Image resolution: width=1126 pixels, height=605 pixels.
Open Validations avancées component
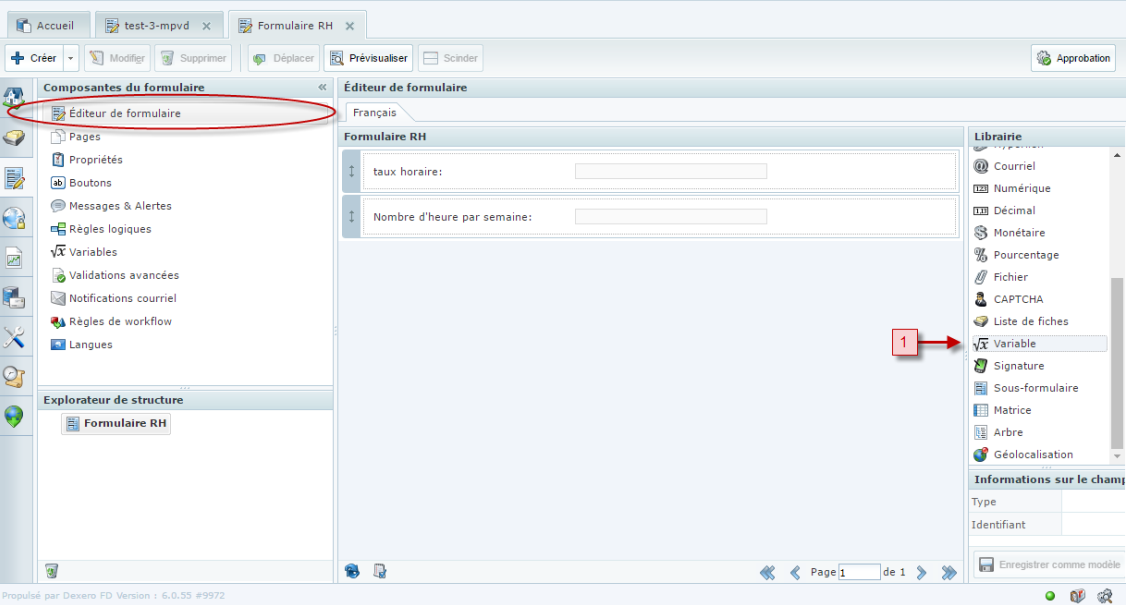point(123,275)
